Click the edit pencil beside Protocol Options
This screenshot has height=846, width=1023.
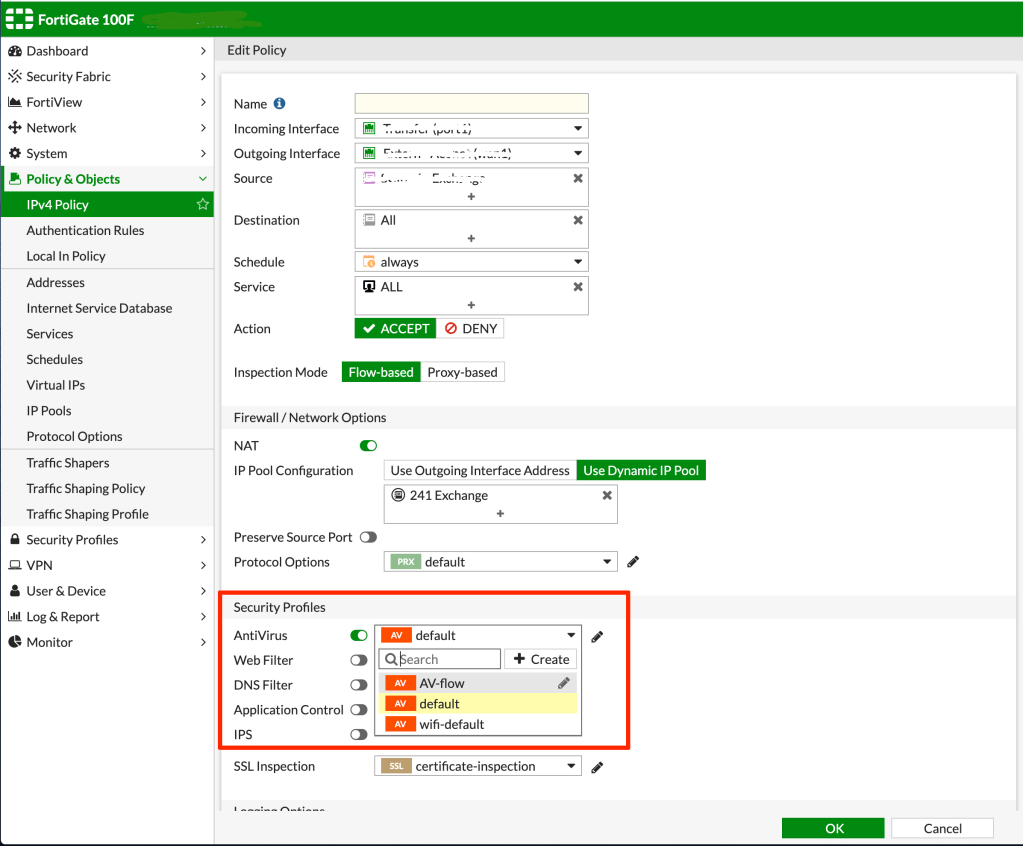point(633,562)
